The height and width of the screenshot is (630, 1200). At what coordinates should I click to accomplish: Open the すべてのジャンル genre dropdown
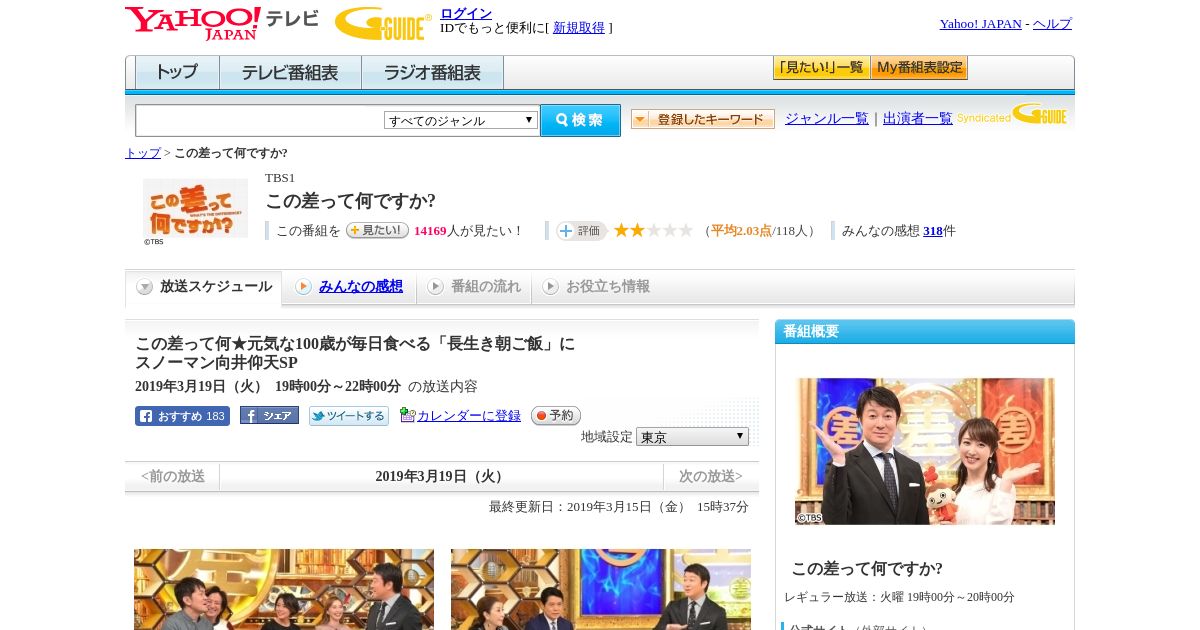tap(461, 120)
